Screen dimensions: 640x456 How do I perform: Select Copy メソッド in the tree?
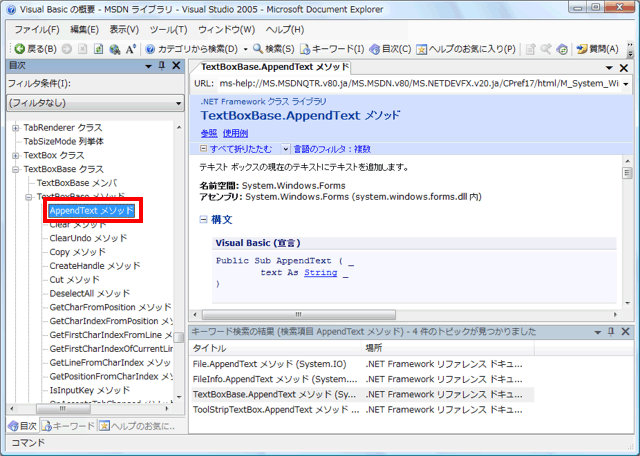(77, 252)
